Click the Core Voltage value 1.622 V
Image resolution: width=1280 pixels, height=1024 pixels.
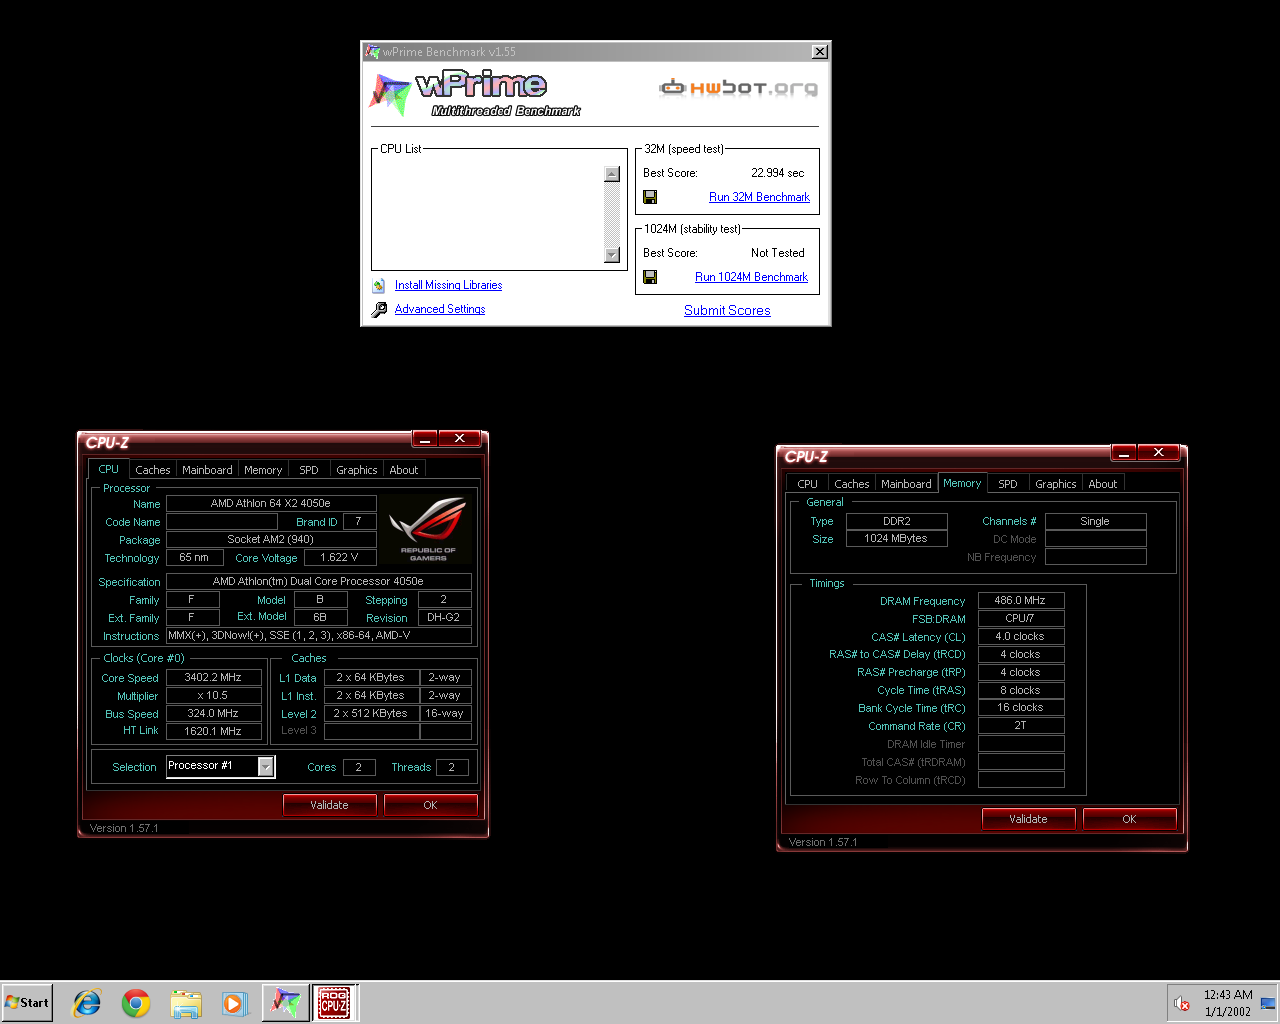click(340, 557)
